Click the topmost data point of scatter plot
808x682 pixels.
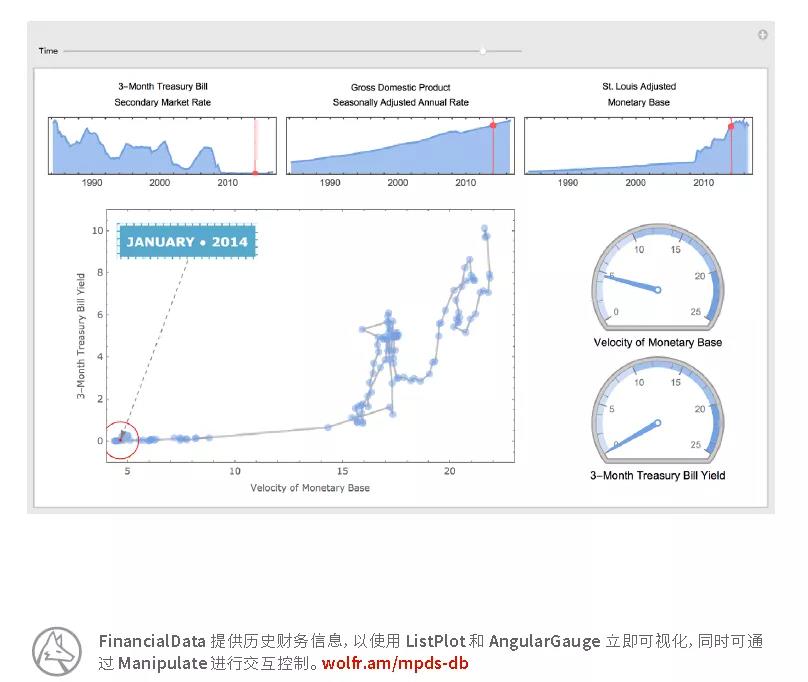point(484,228)
